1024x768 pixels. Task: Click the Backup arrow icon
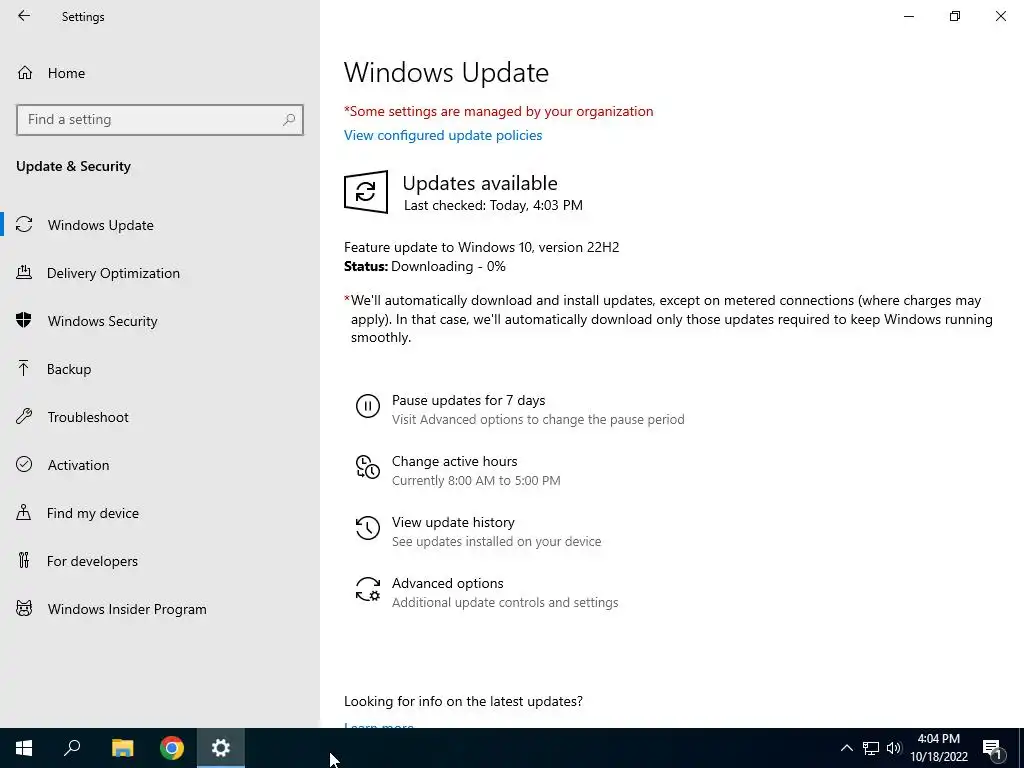click(x=24, y=368)
